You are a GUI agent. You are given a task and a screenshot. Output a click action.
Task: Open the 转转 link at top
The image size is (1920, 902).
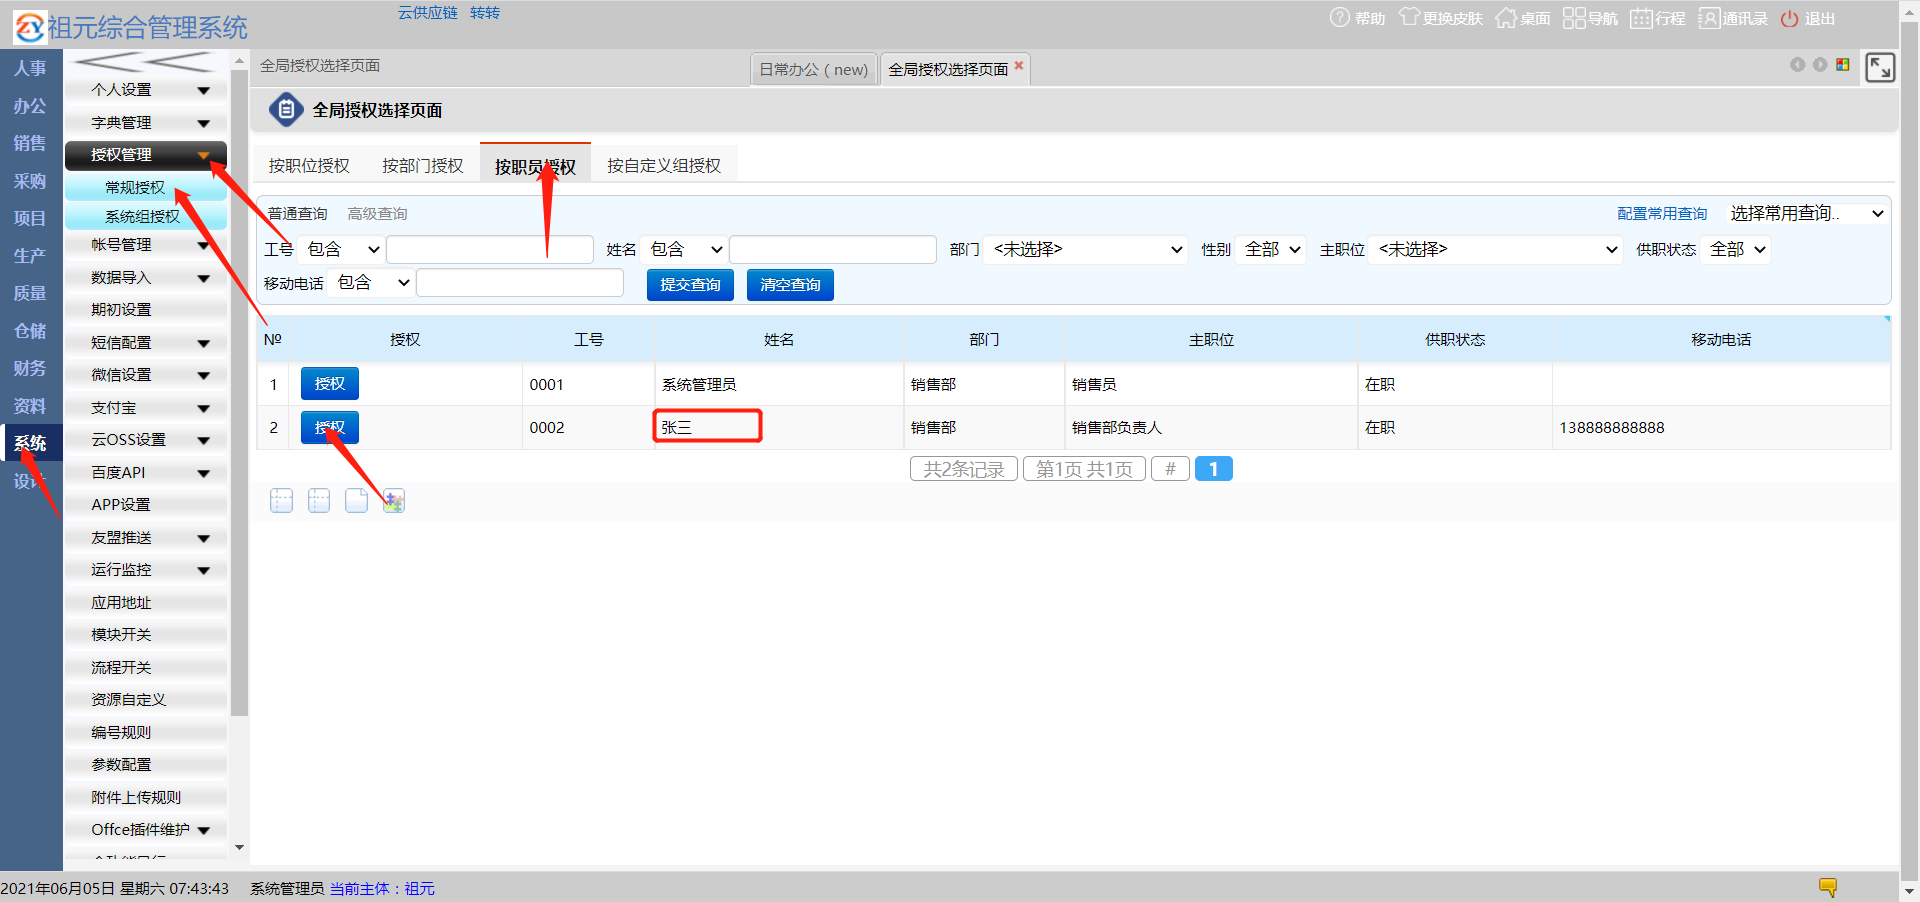[485, 13]
